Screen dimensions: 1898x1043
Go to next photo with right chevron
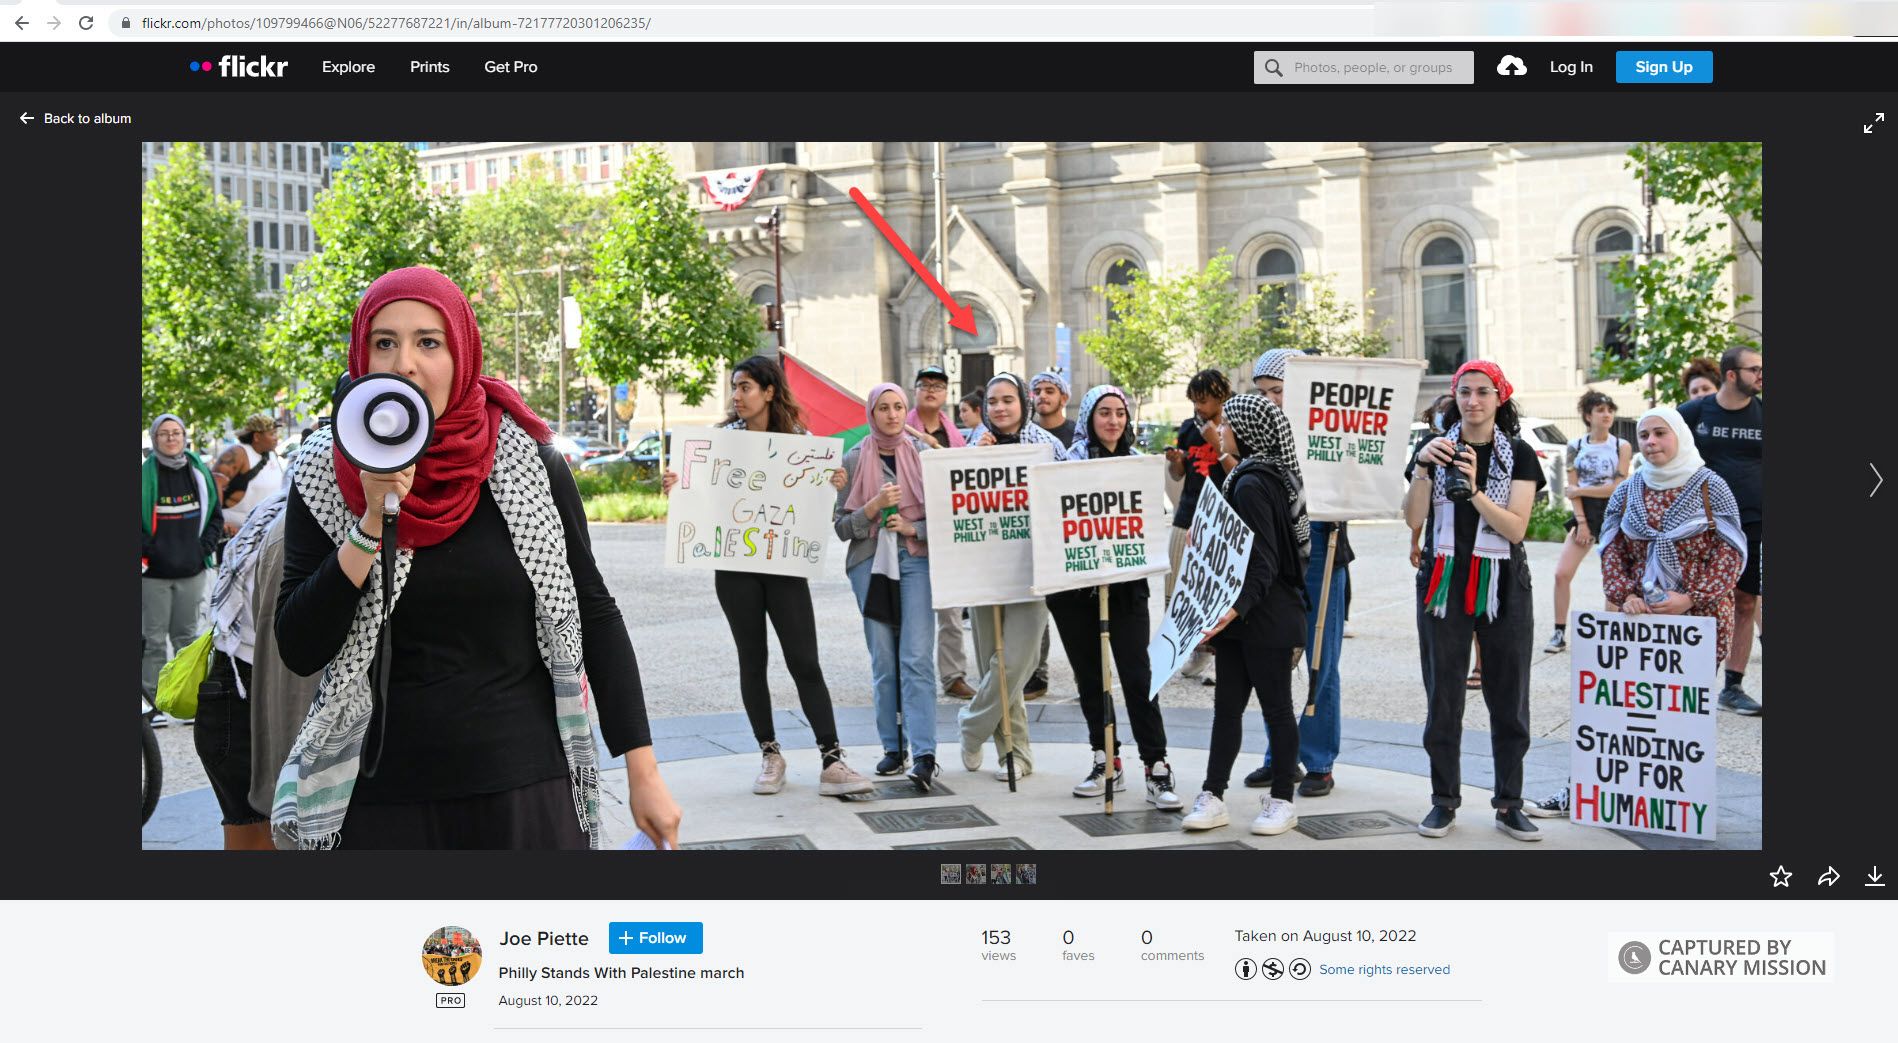pos(1875,480)
